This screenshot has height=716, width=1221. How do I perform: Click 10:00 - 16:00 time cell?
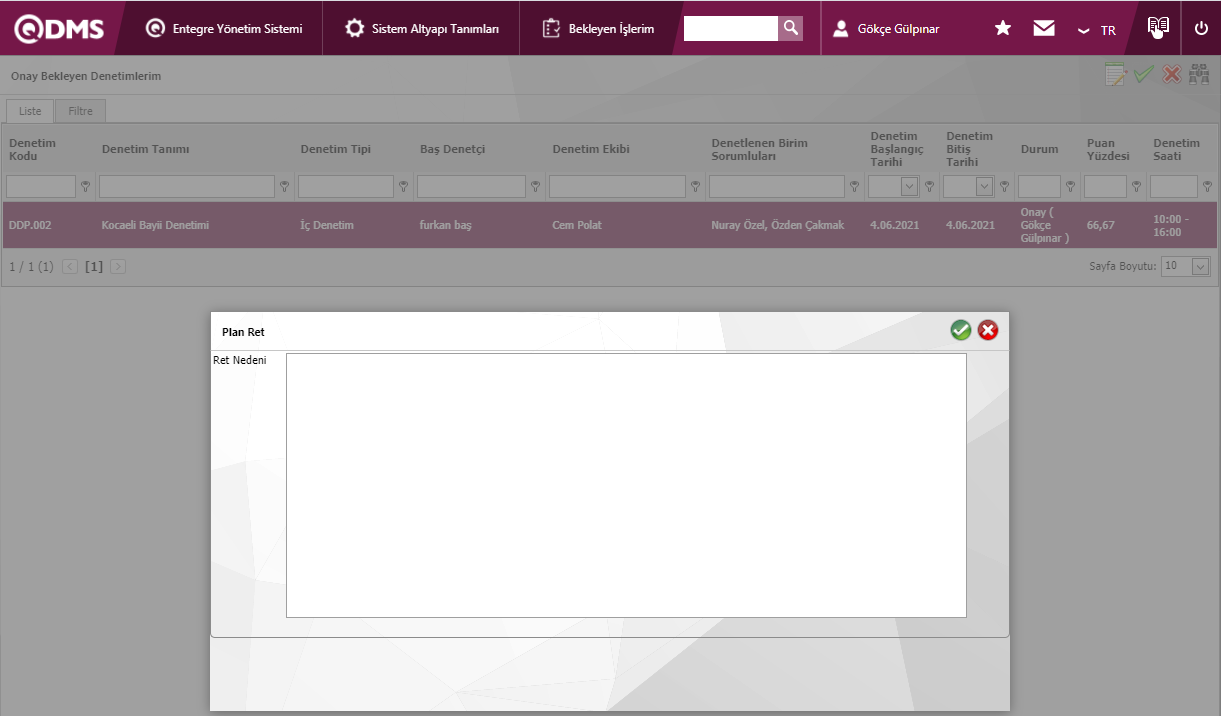(1171, 225)
